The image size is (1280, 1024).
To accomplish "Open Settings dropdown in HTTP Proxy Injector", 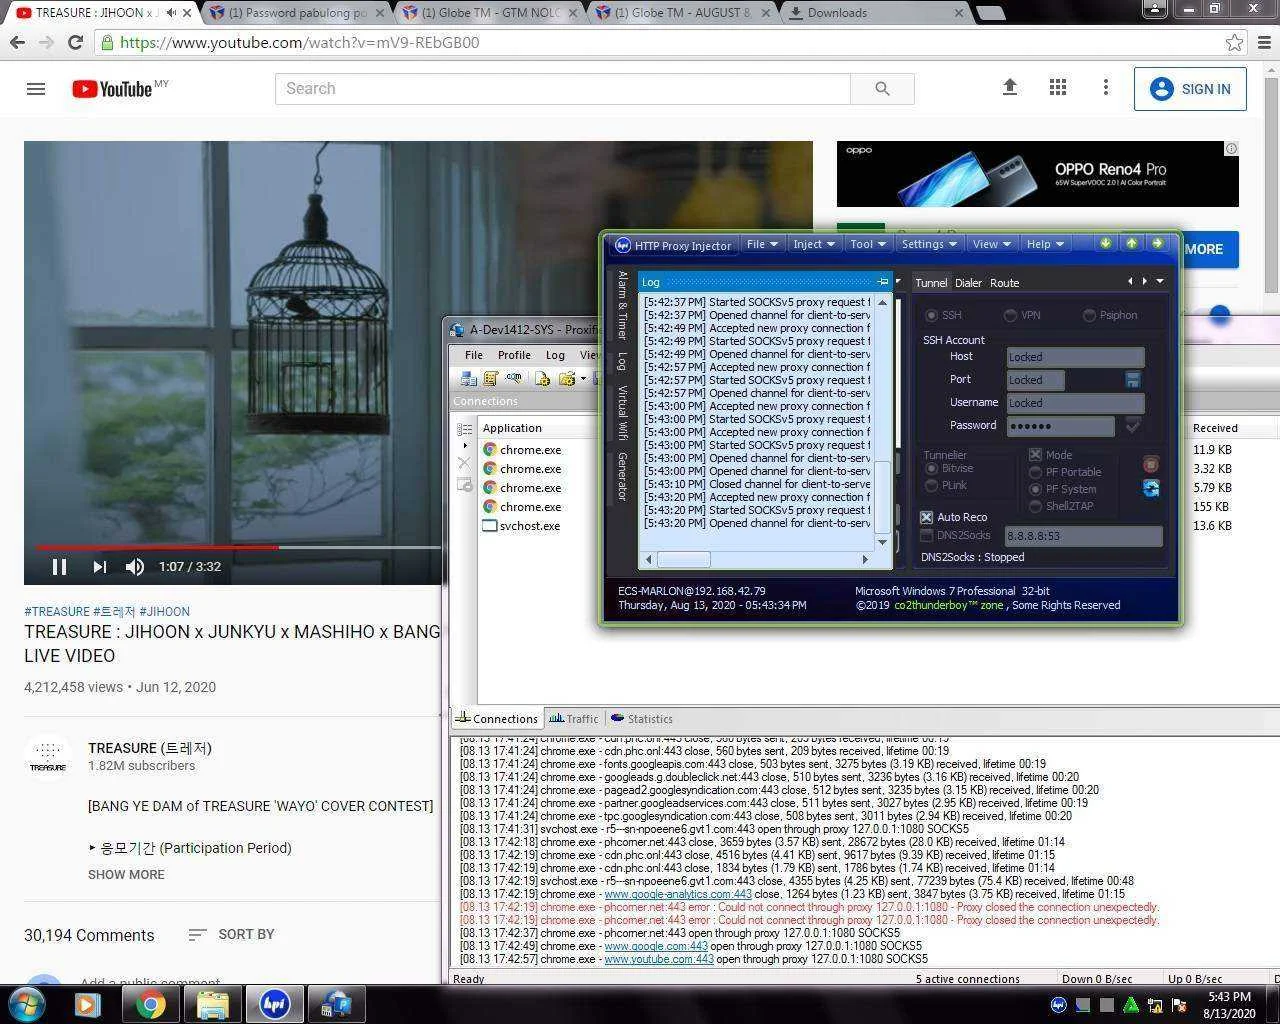I will click(929, 244).
